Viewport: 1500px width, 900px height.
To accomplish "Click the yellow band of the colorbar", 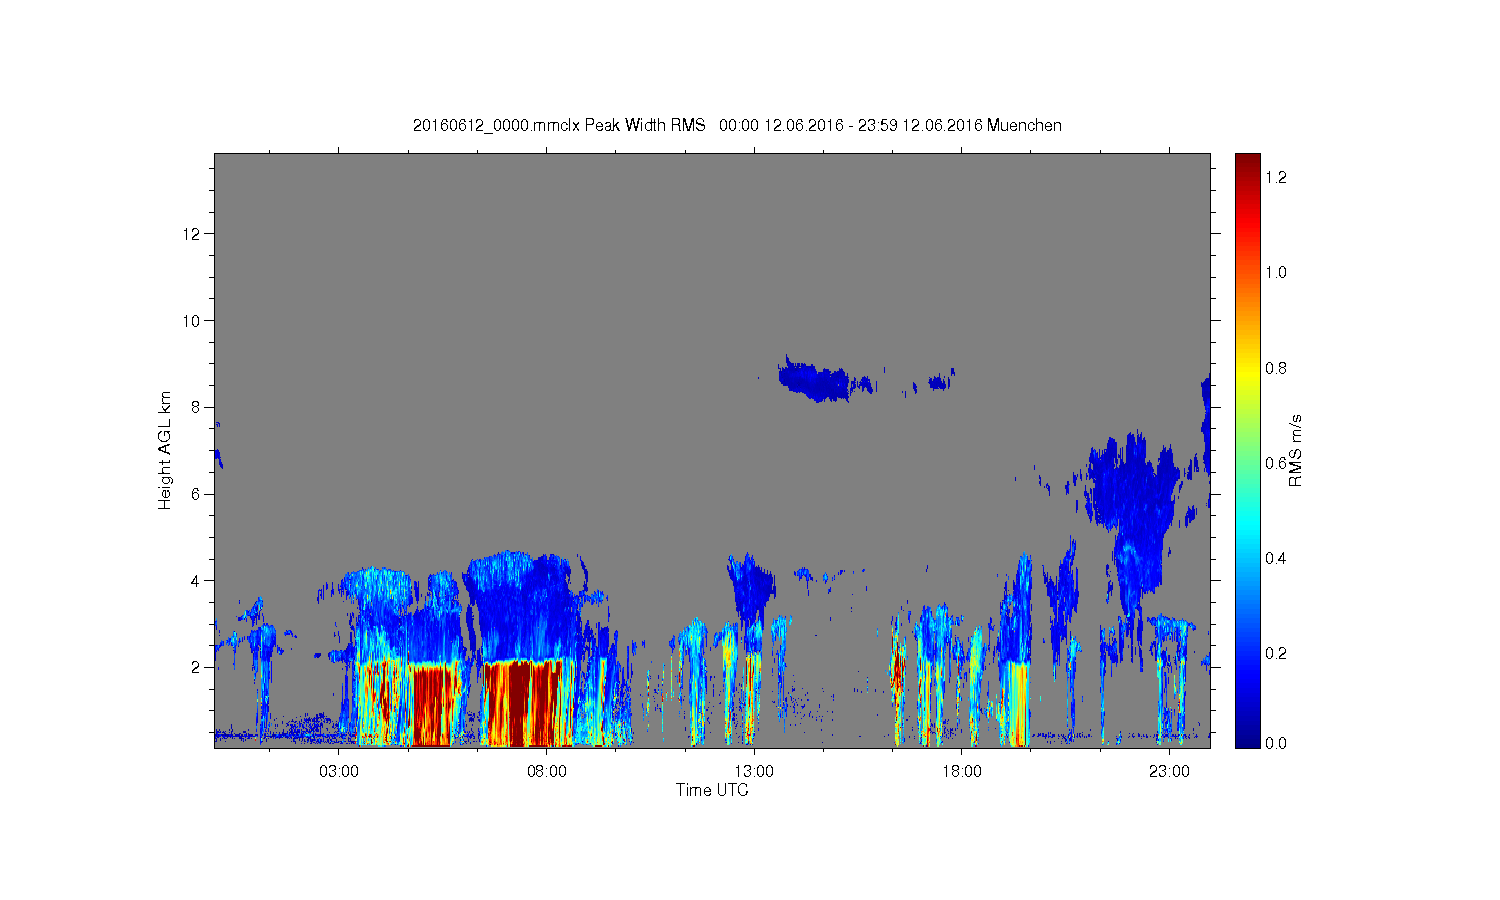I will click(x=1247, y=372).
